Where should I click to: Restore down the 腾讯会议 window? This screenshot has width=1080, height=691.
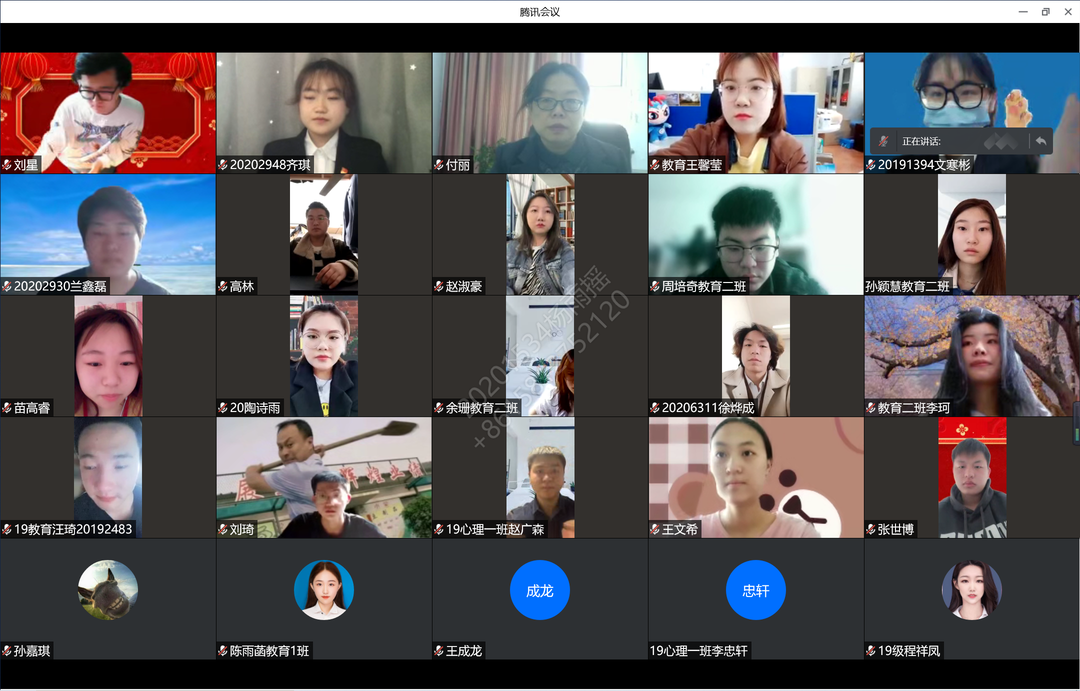coord(1045,12)
